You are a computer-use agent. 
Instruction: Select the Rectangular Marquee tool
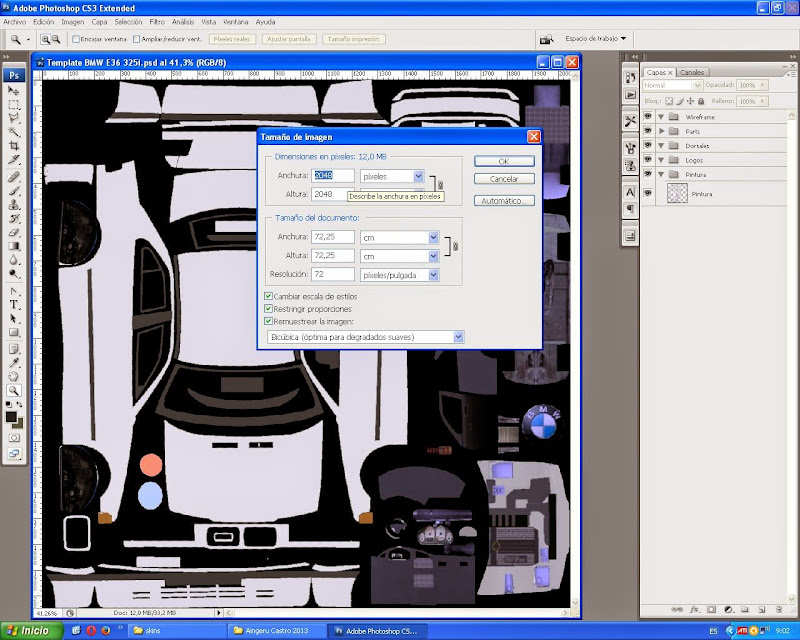(14, 105)
